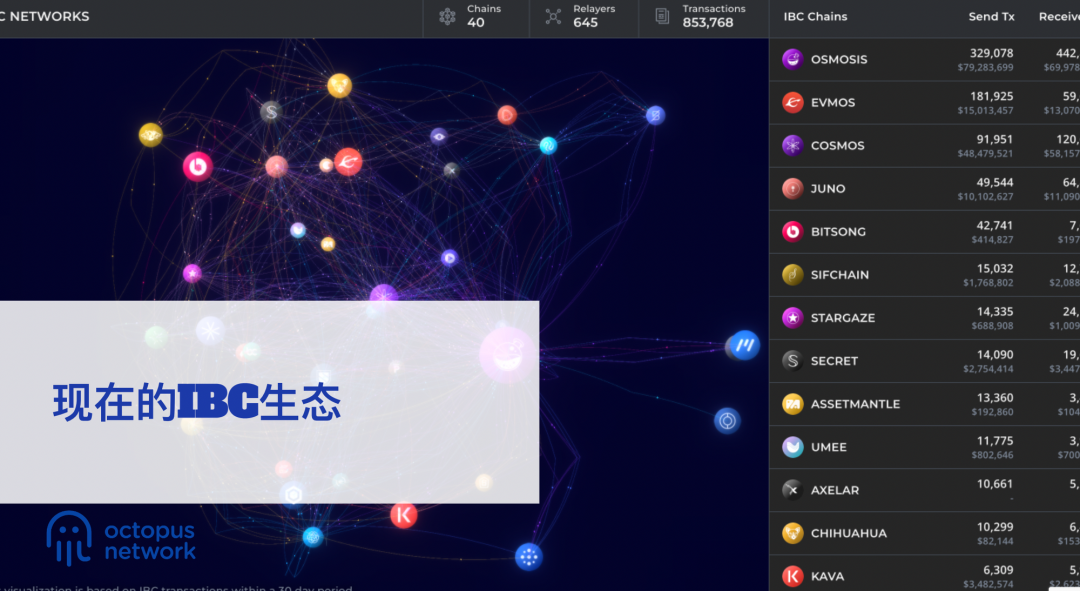Click the Stargaze icon in list
The width and height of the screenshot is (1080, 591).
(x=792, y=318)
